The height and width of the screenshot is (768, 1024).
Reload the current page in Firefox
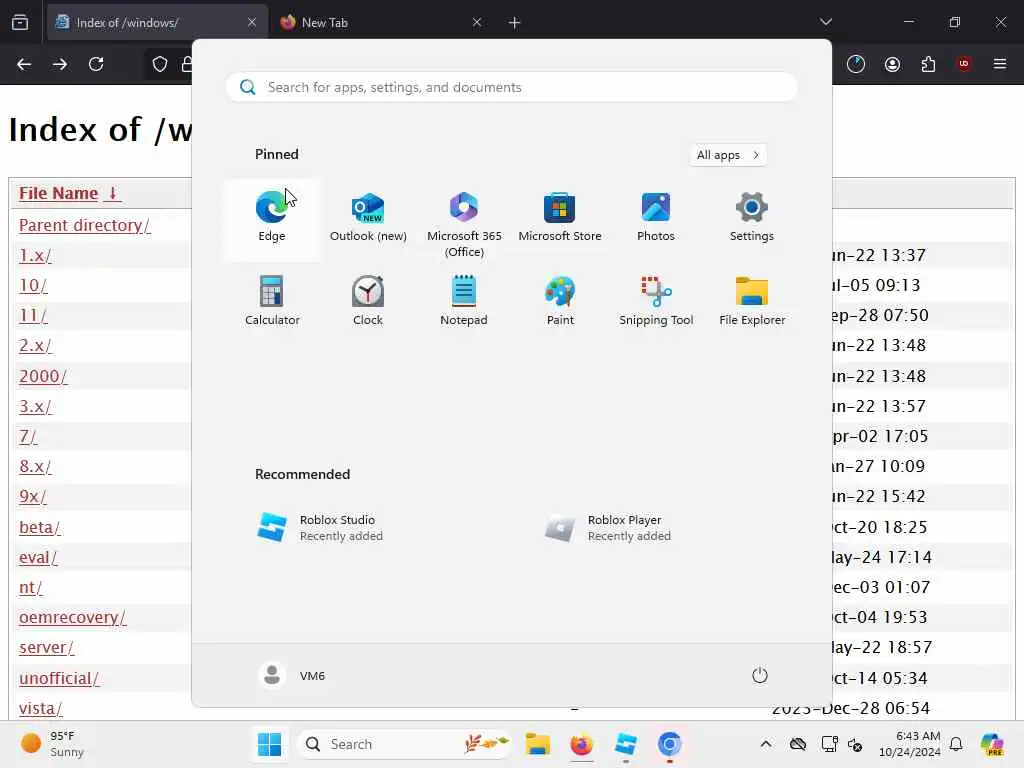[96, 64]
